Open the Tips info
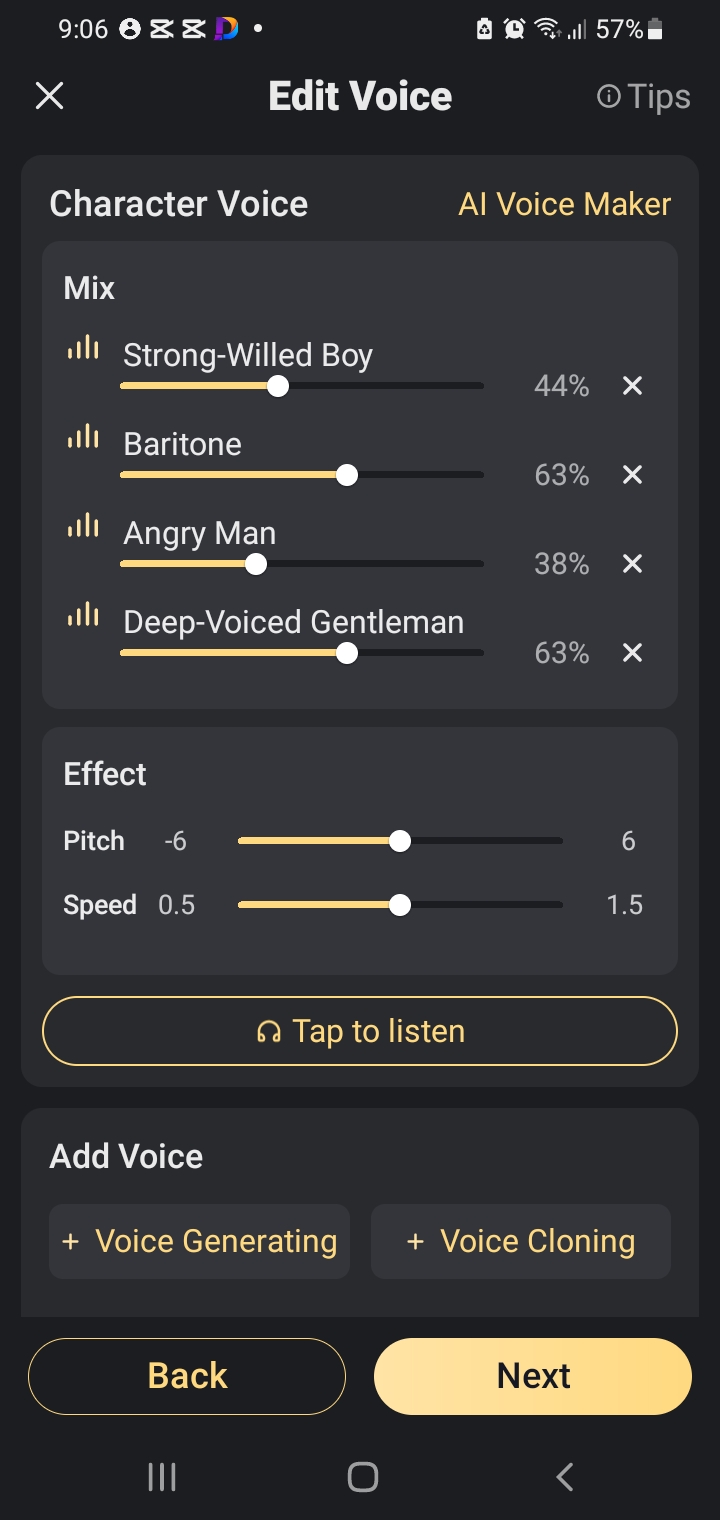Viewport: 720px width, 1520px height. 643,96
